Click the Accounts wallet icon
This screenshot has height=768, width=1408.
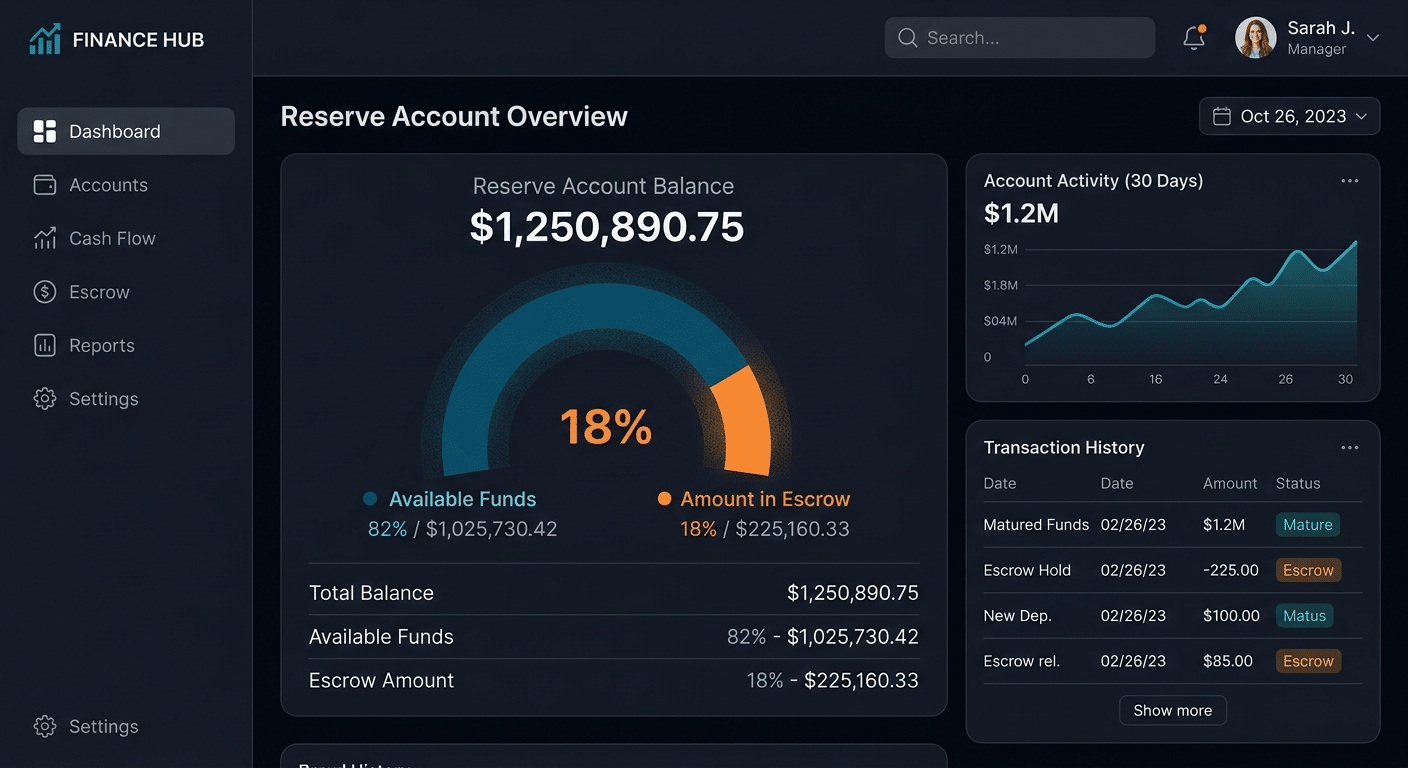point(45,185)
